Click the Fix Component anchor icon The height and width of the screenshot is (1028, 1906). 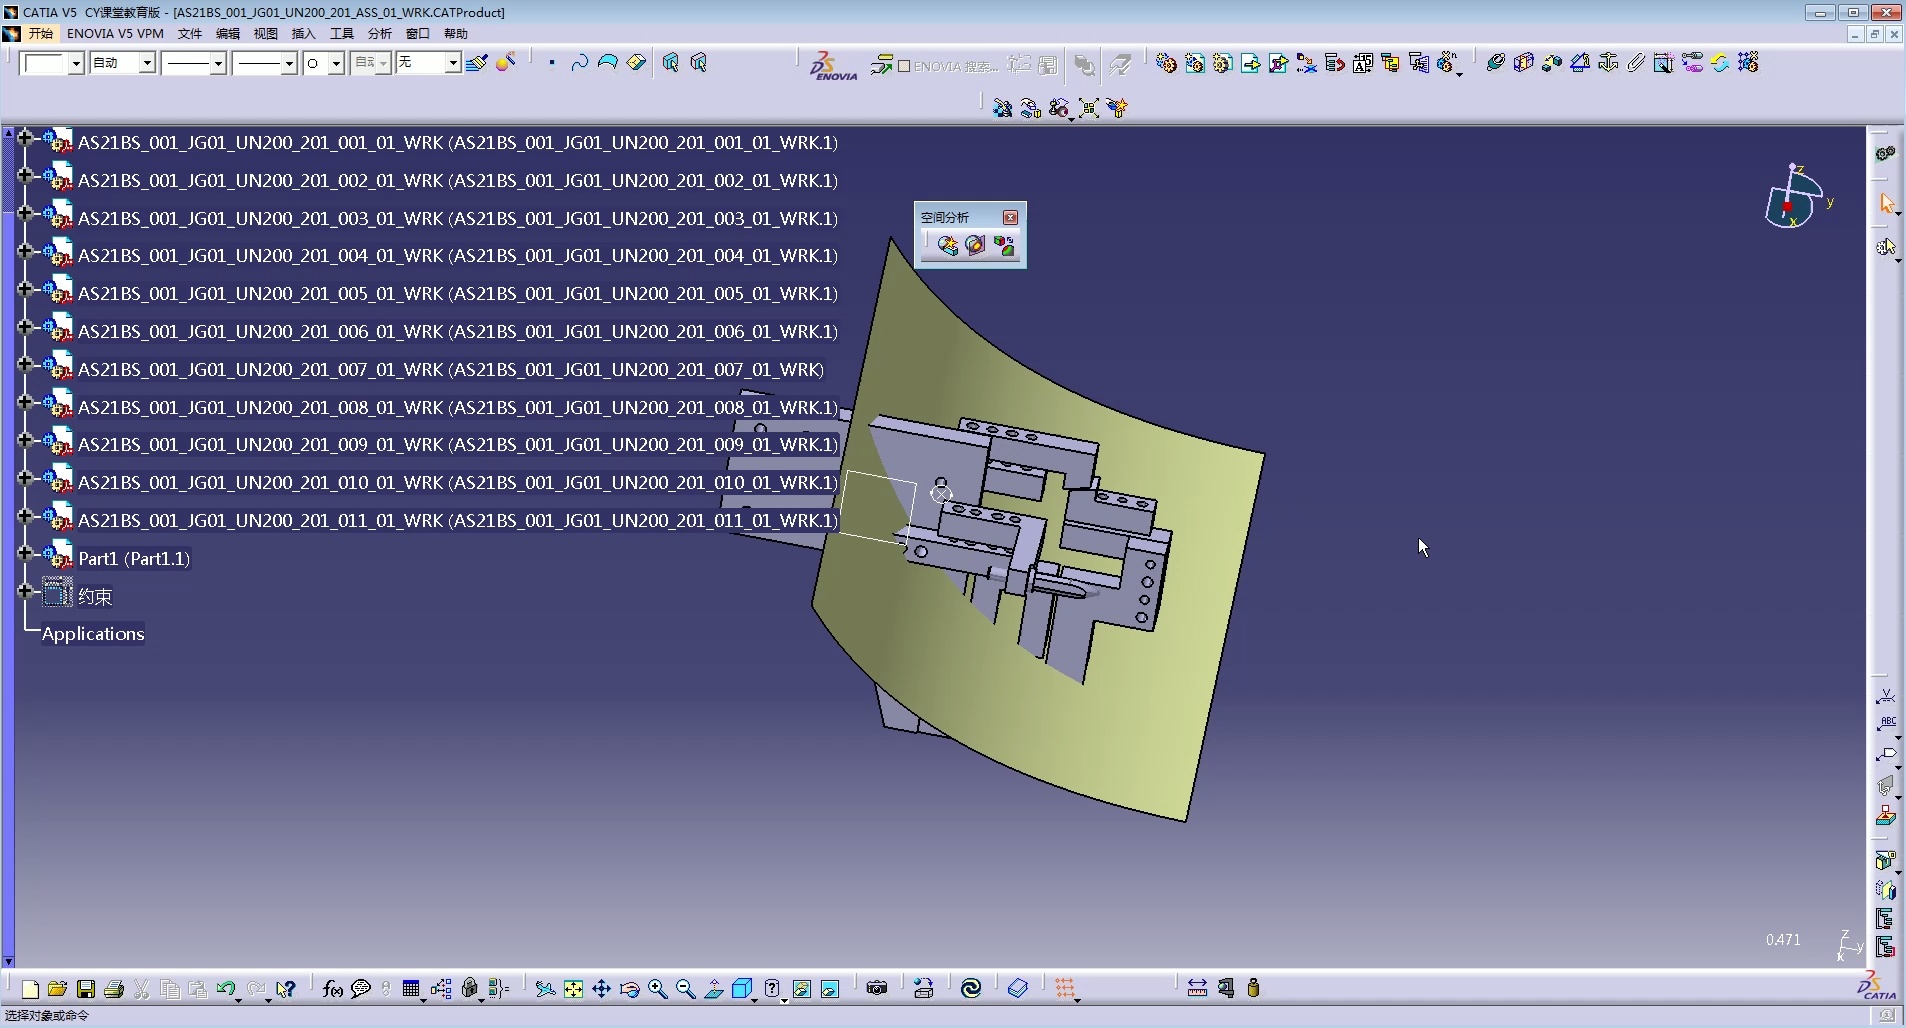click(1608, 63)
